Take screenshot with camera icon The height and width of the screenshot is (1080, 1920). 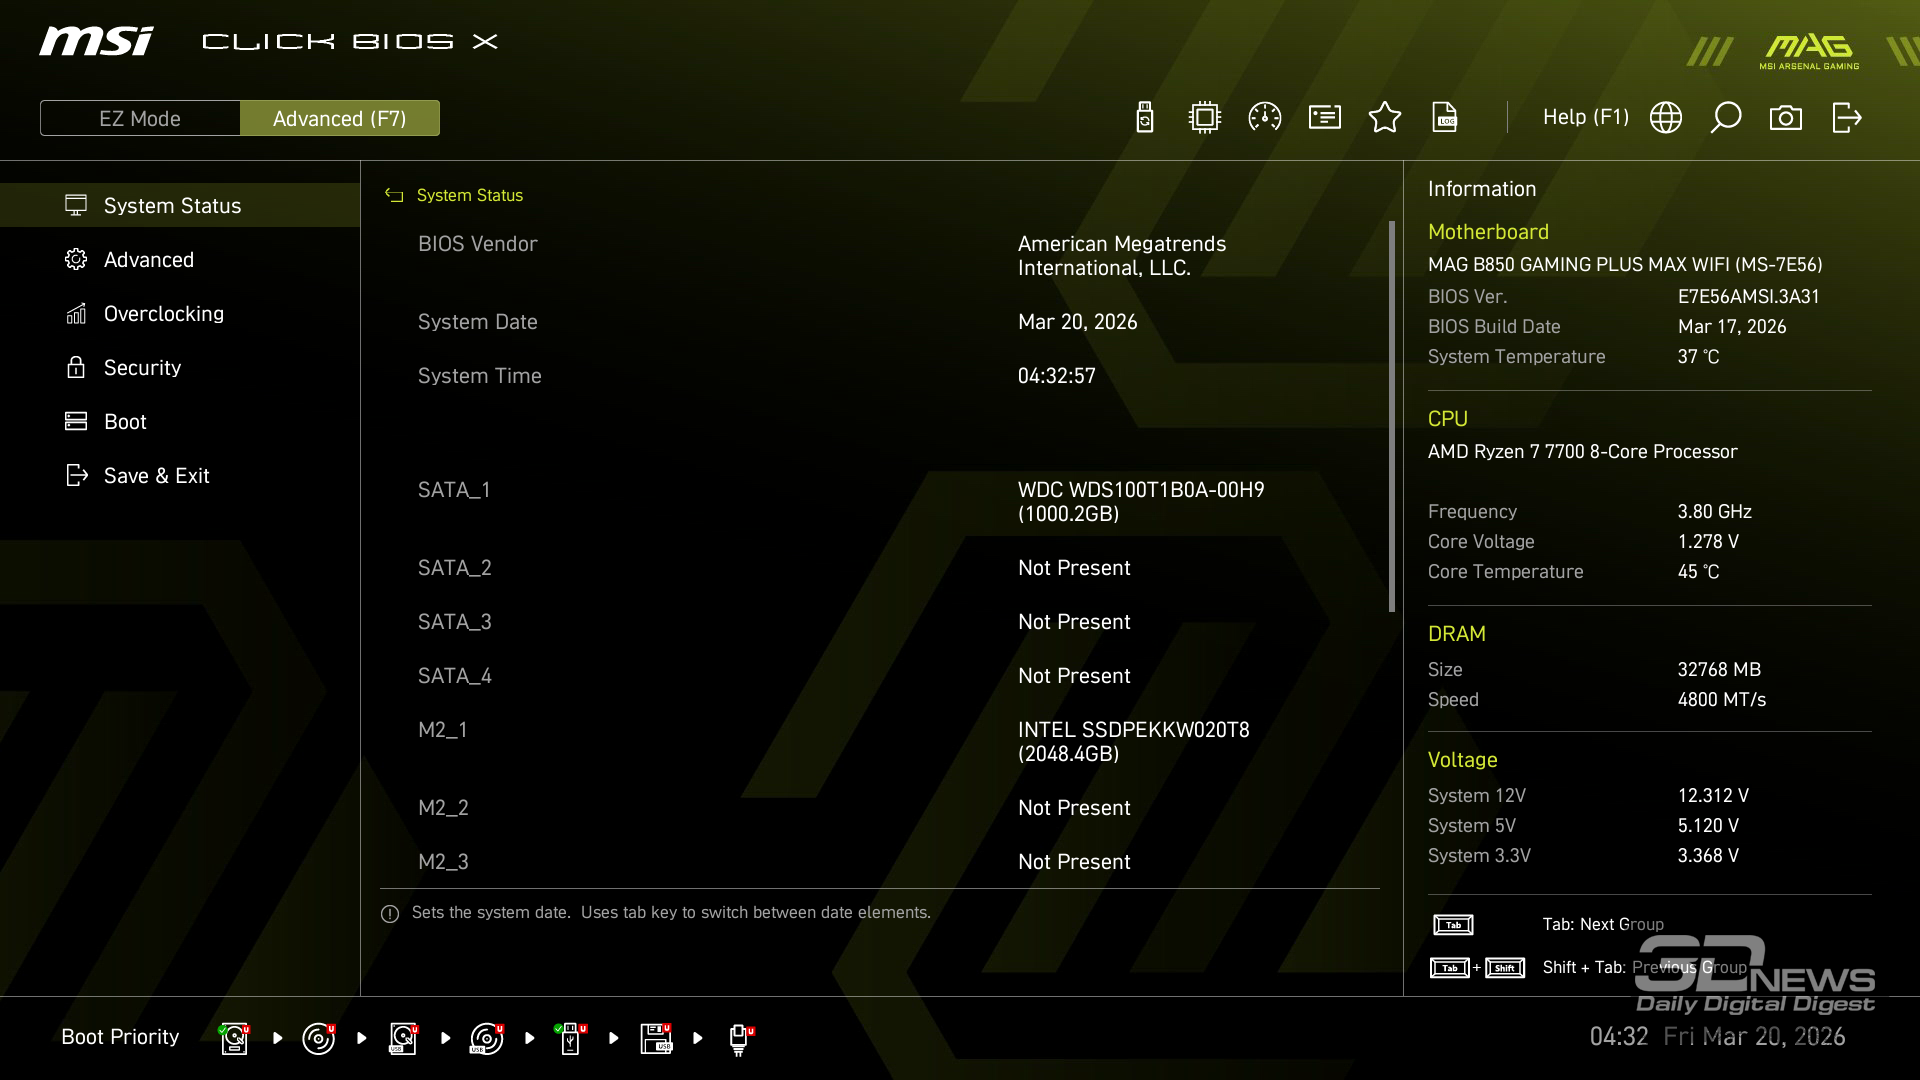pos(1786,118)
